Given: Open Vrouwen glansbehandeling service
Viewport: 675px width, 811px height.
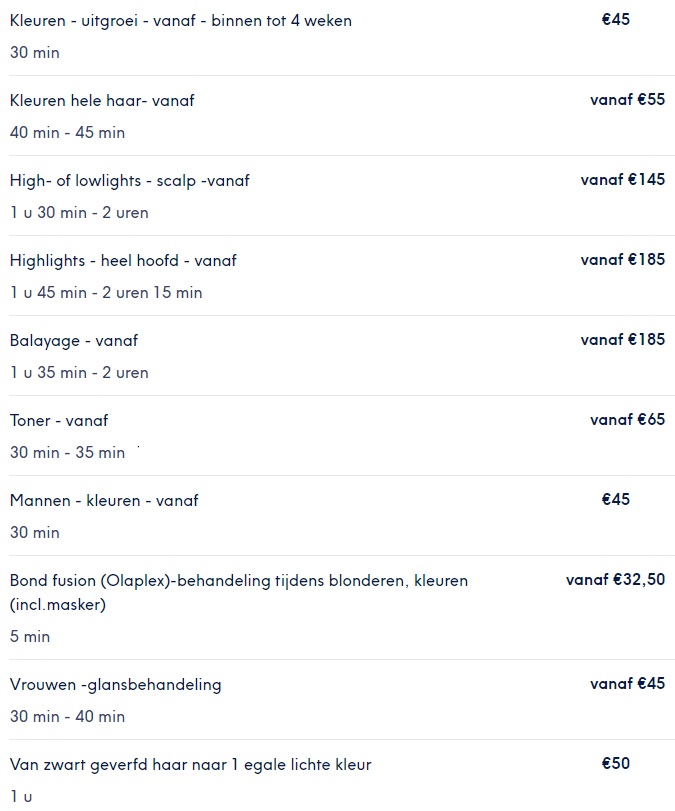Looking at the screenshot, I should point(341,700).
